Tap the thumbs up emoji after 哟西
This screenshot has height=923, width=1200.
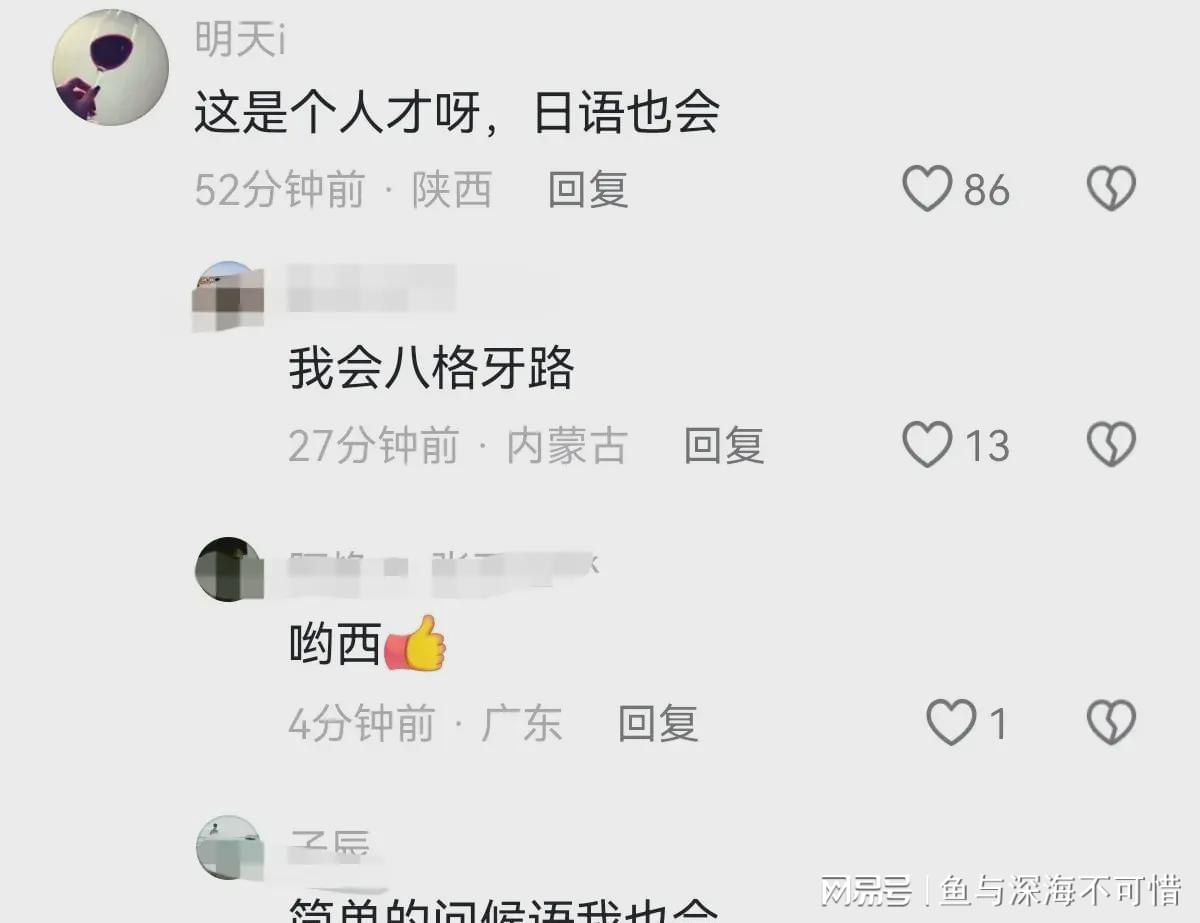[x=415, y=643]
